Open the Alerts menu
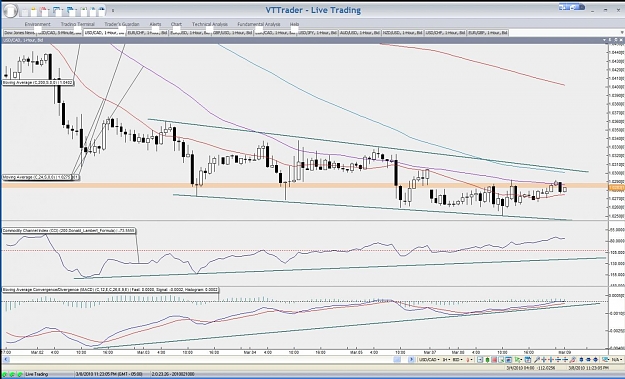Screen dimensions: 625x379 pyautogui.click(x=155, y=24)
